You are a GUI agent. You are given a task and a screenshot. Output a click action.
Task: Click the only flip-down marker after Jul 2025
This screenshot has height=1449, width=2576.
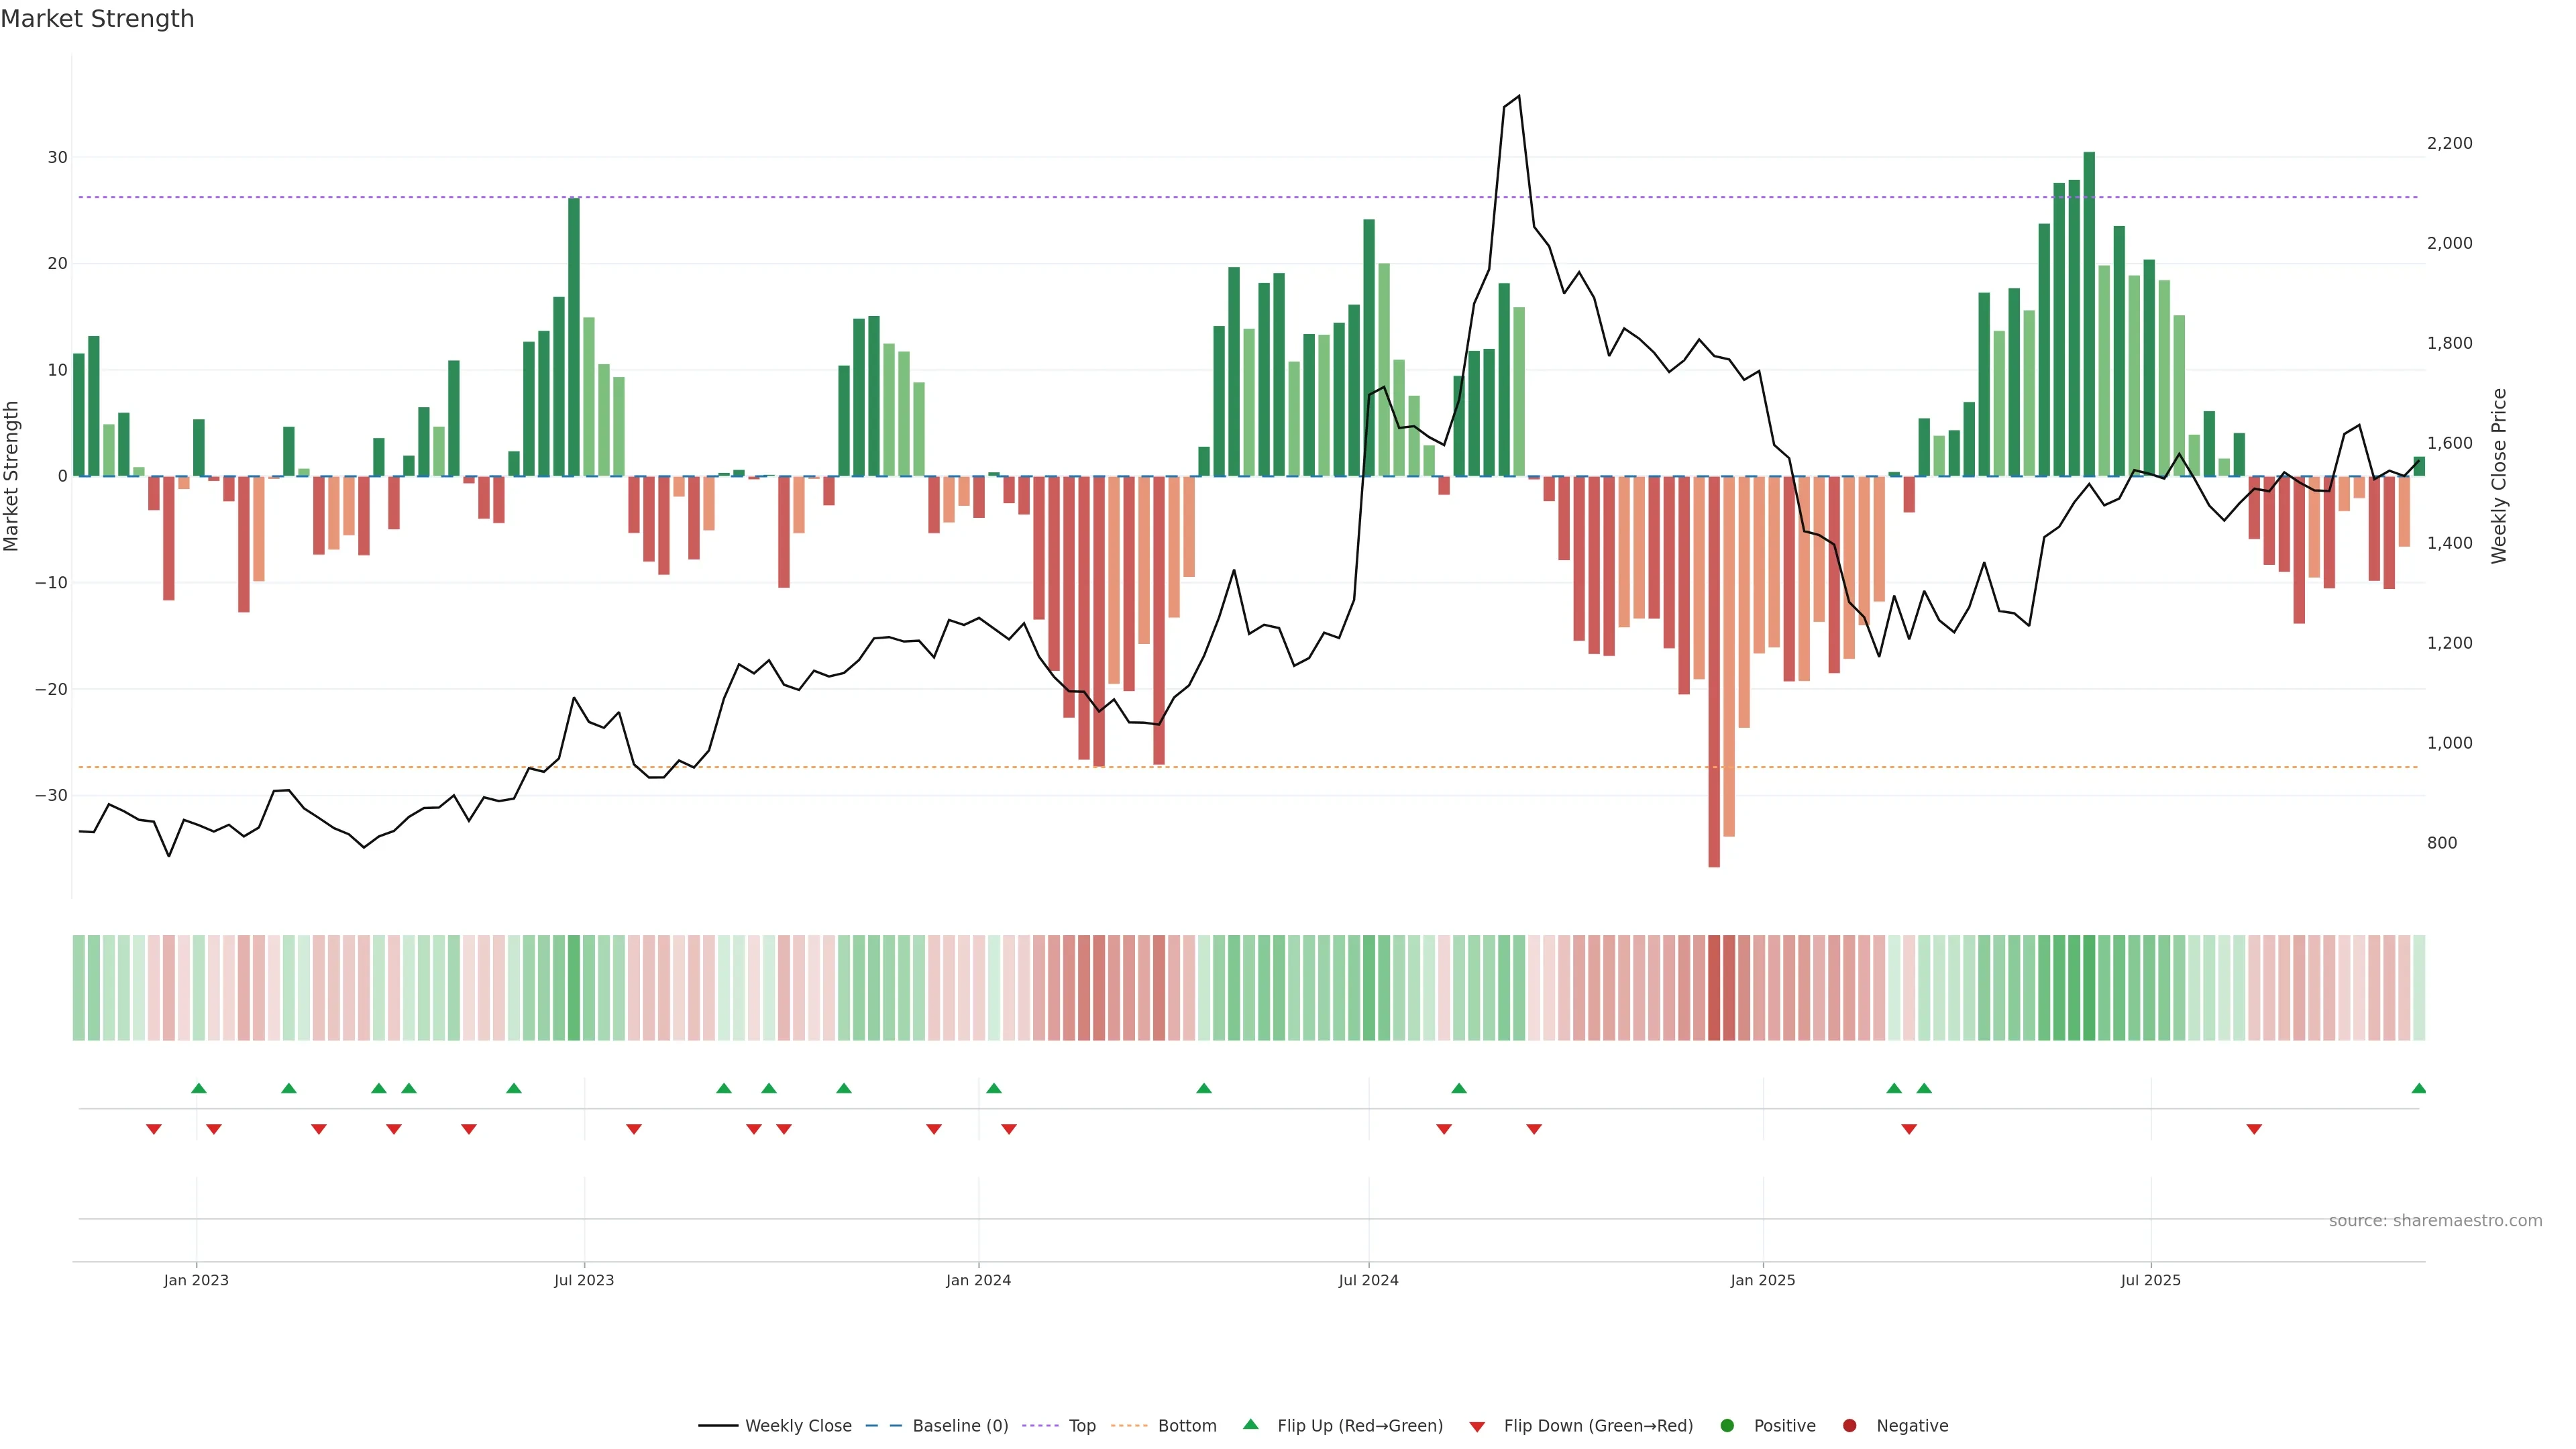pyautogui.click(x=2254, y=1129)
